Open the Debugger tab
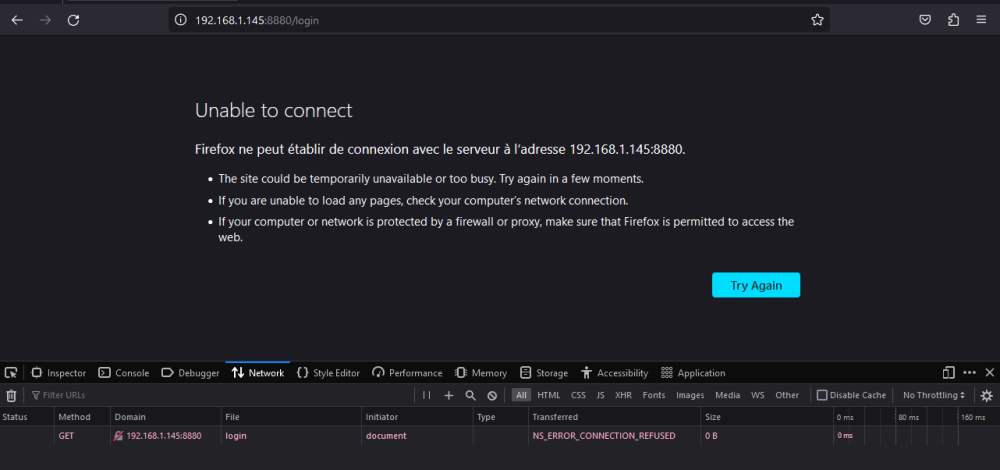This screenshot has height=470, width=1000. coord(190,373)
